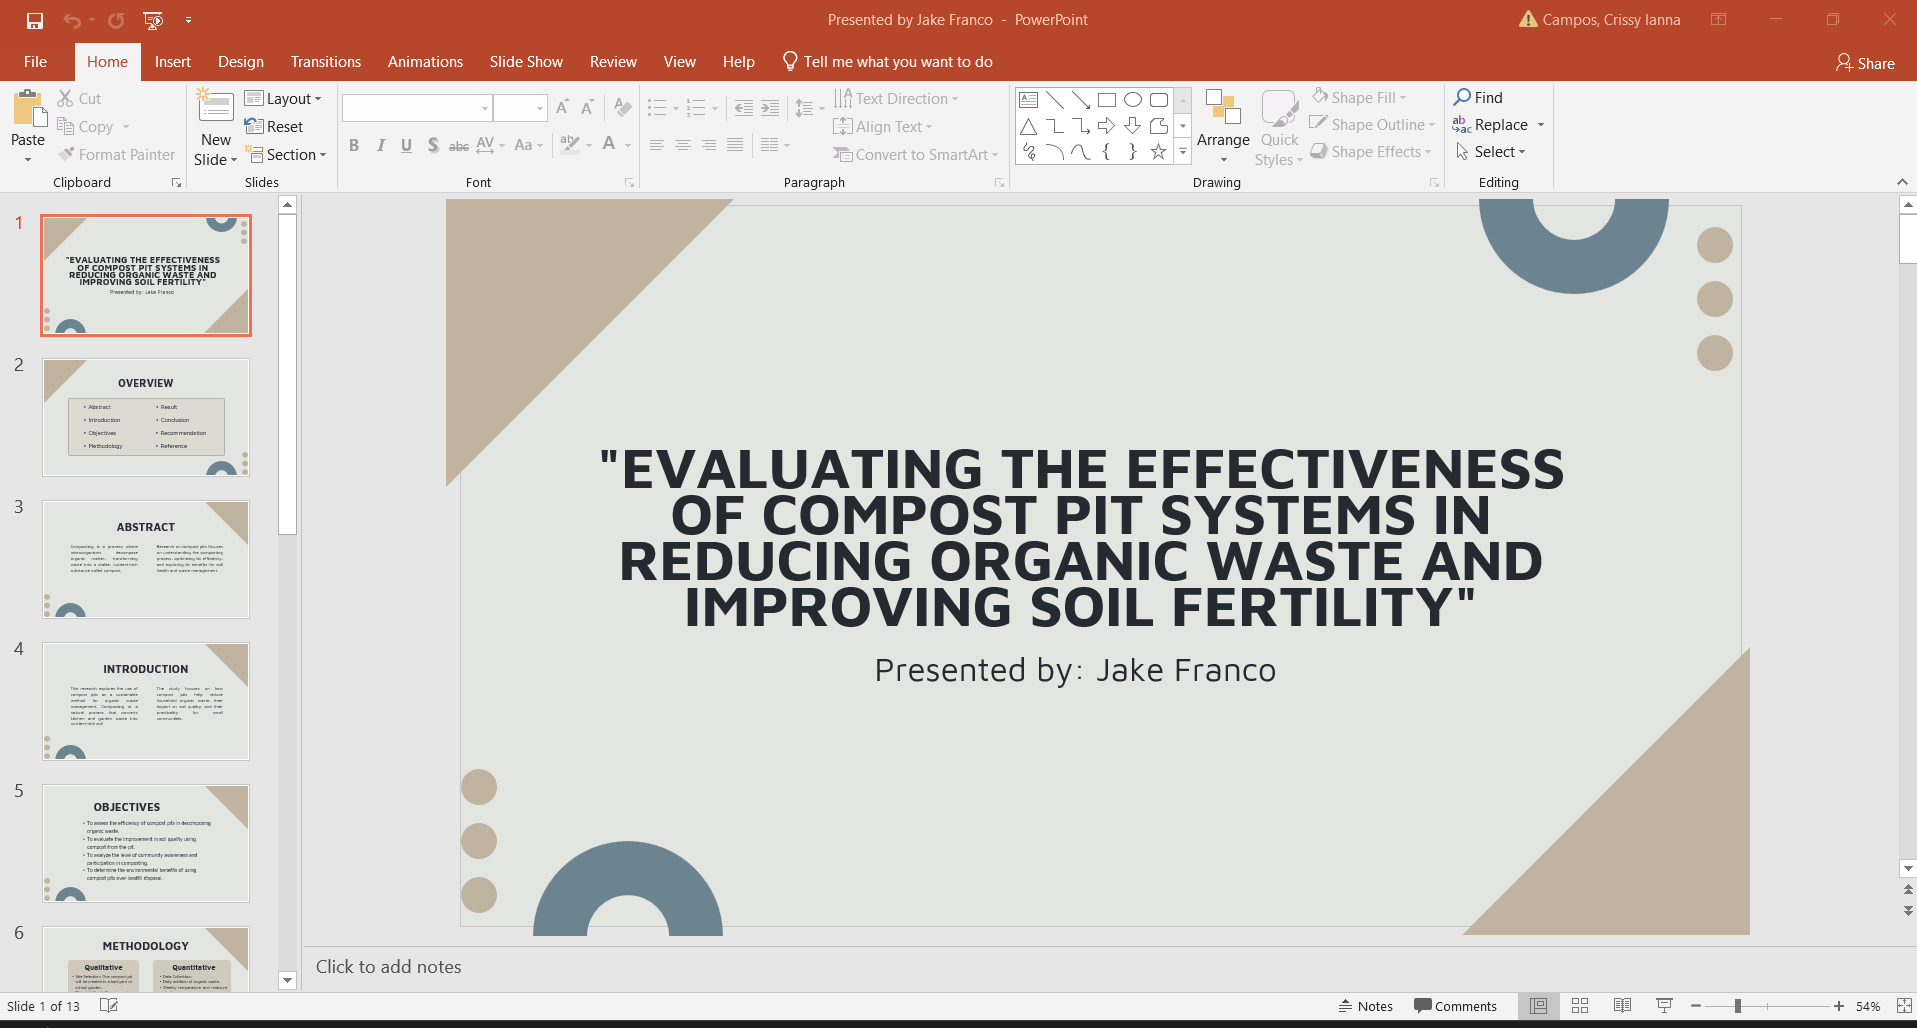Select the Find tool in Editing group
Viewport: 1917px width, 1028px height.
[1478, 97]
